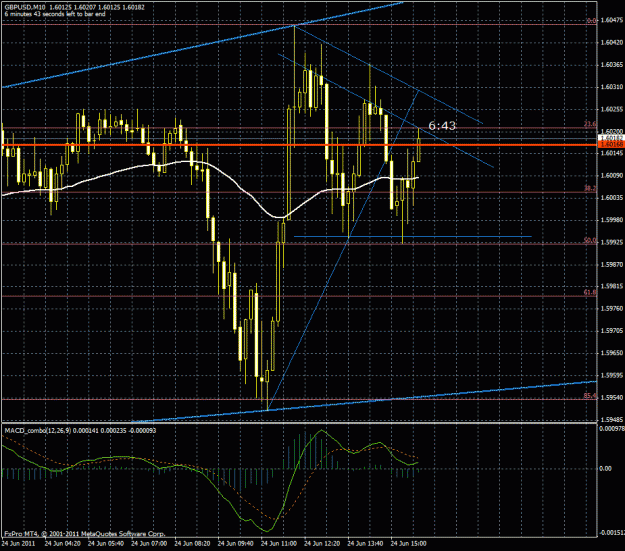Click the '24 Jun 05:40' time label
This screenshot has height=551, width=625.
coord(106,543)
